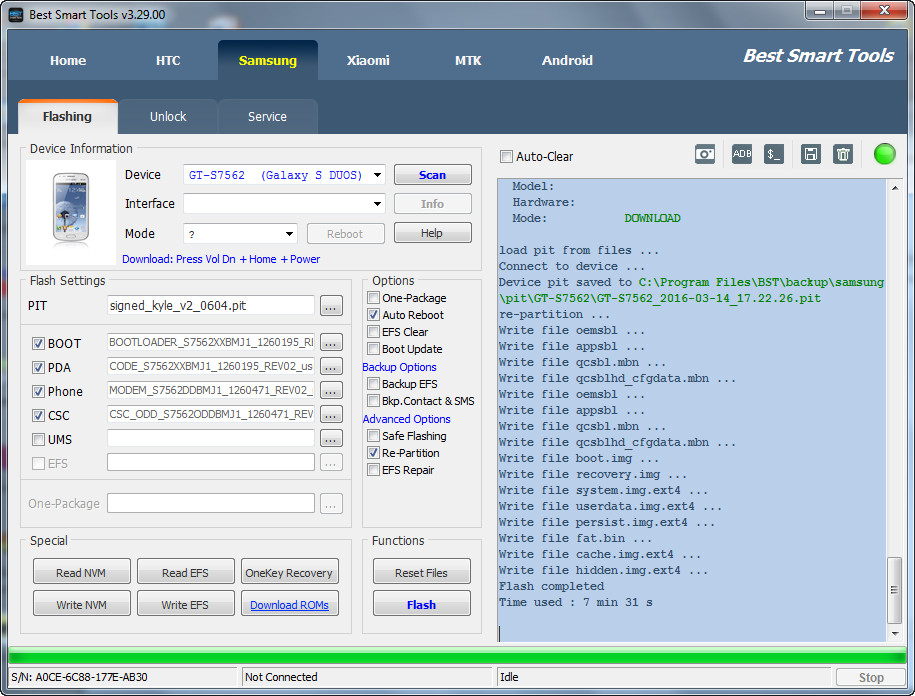Click the Scan button
The image size is (915, 696).
pos(432,175)
